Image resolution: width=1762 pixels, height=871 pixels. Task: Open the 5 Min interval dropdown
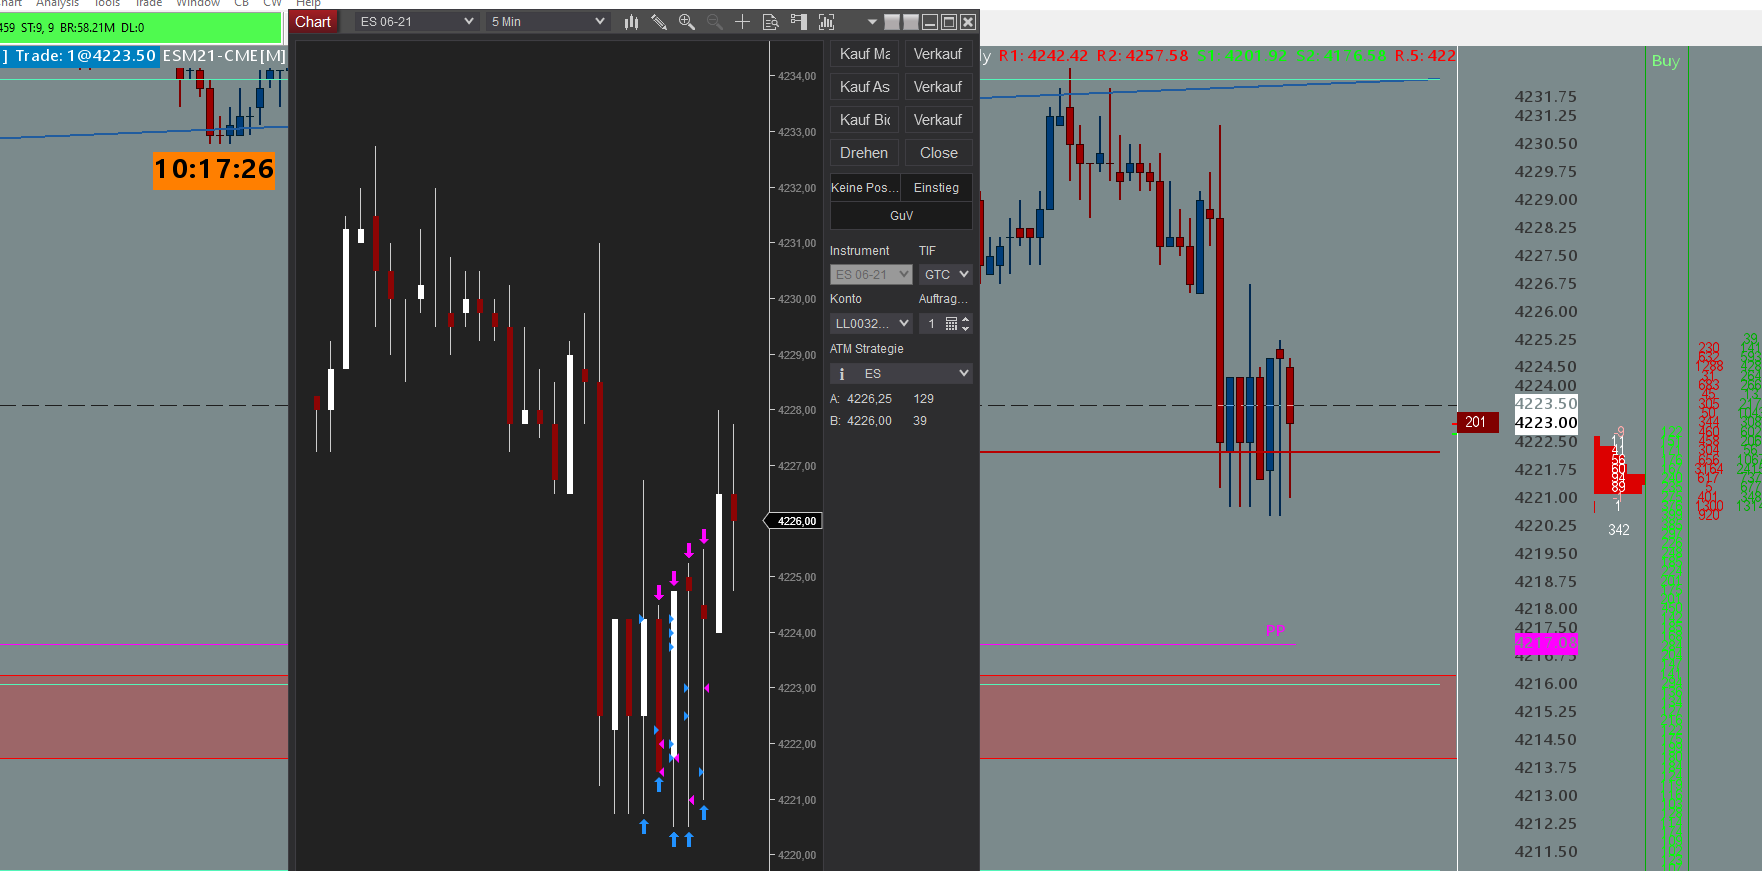[547, 22]
